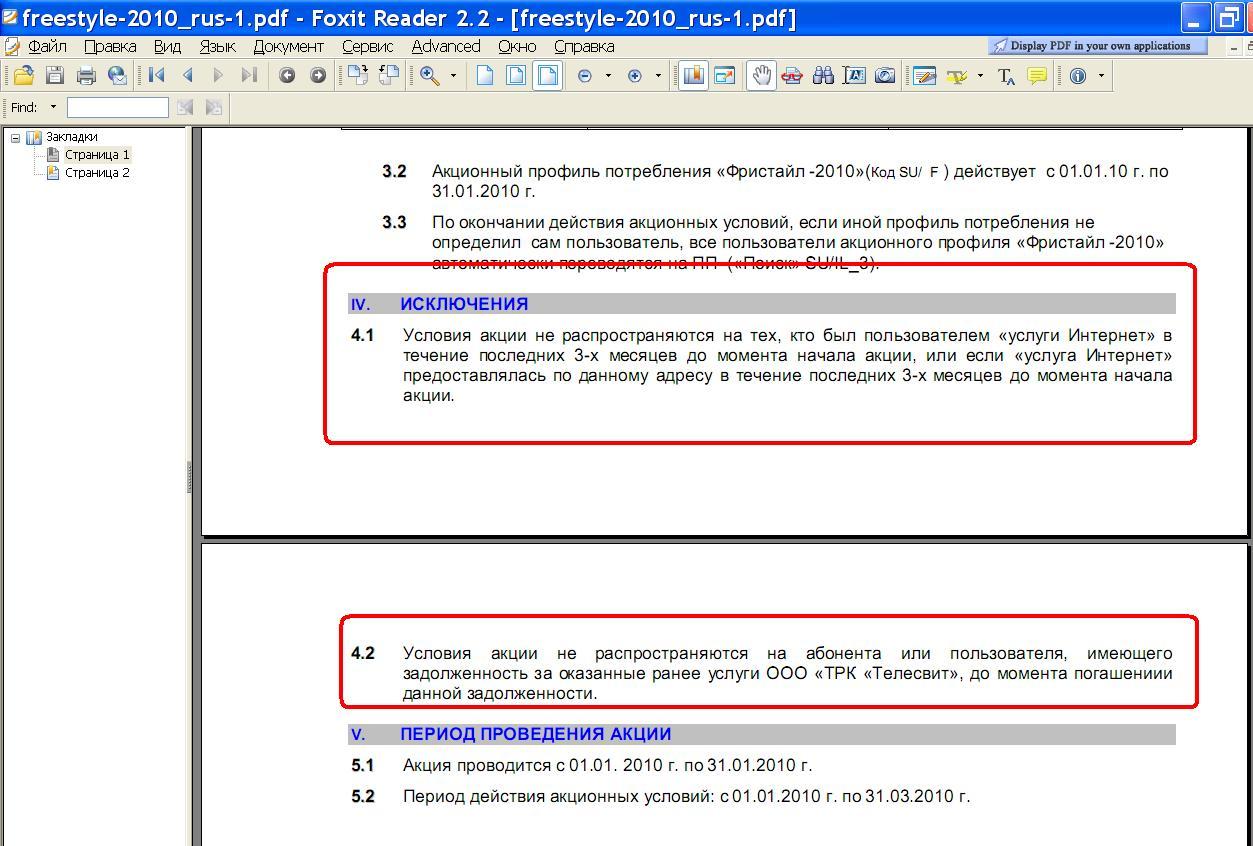Go to the first page

click(156, 75)
